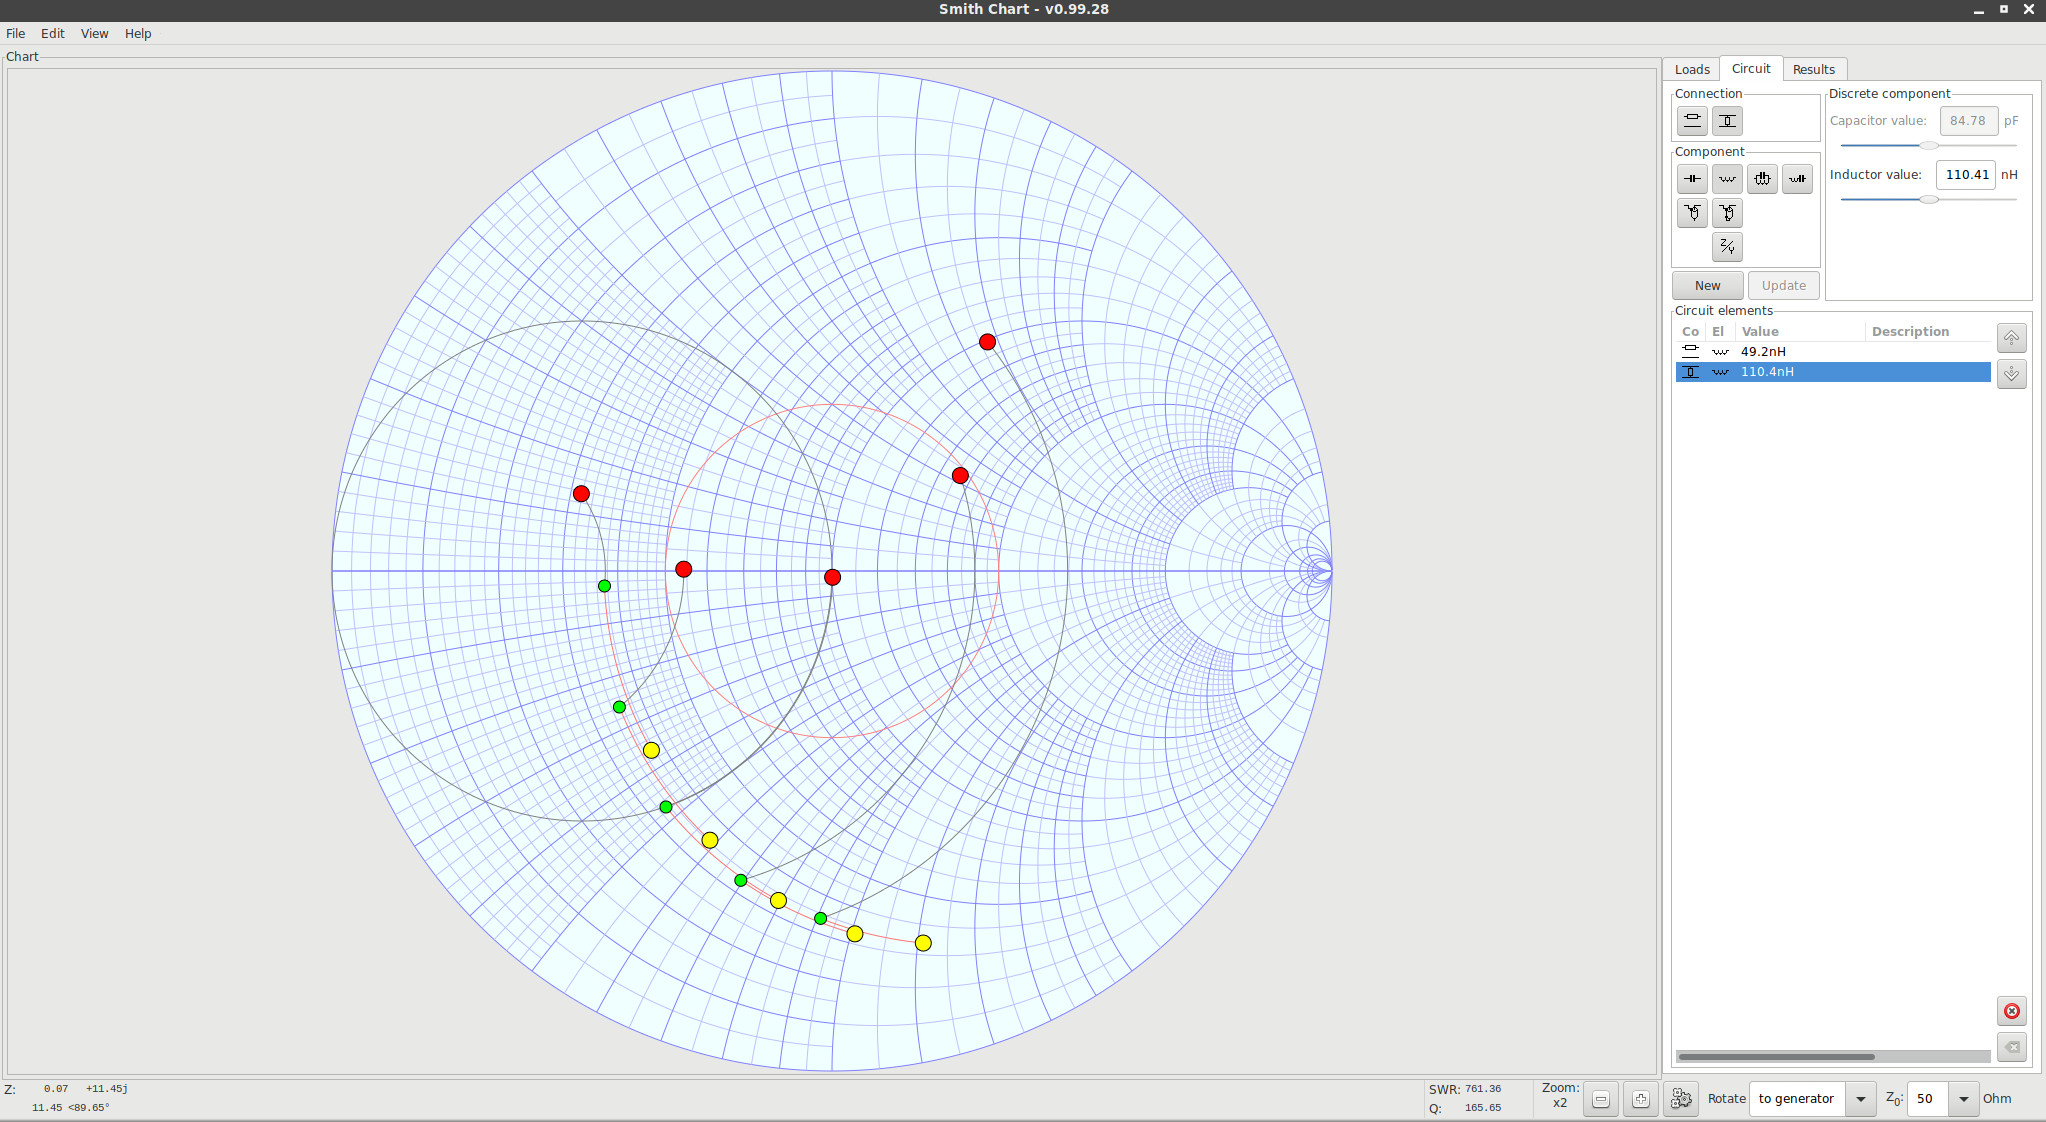Choose the Z/Y impedance component

click(x=1727, y=247)
